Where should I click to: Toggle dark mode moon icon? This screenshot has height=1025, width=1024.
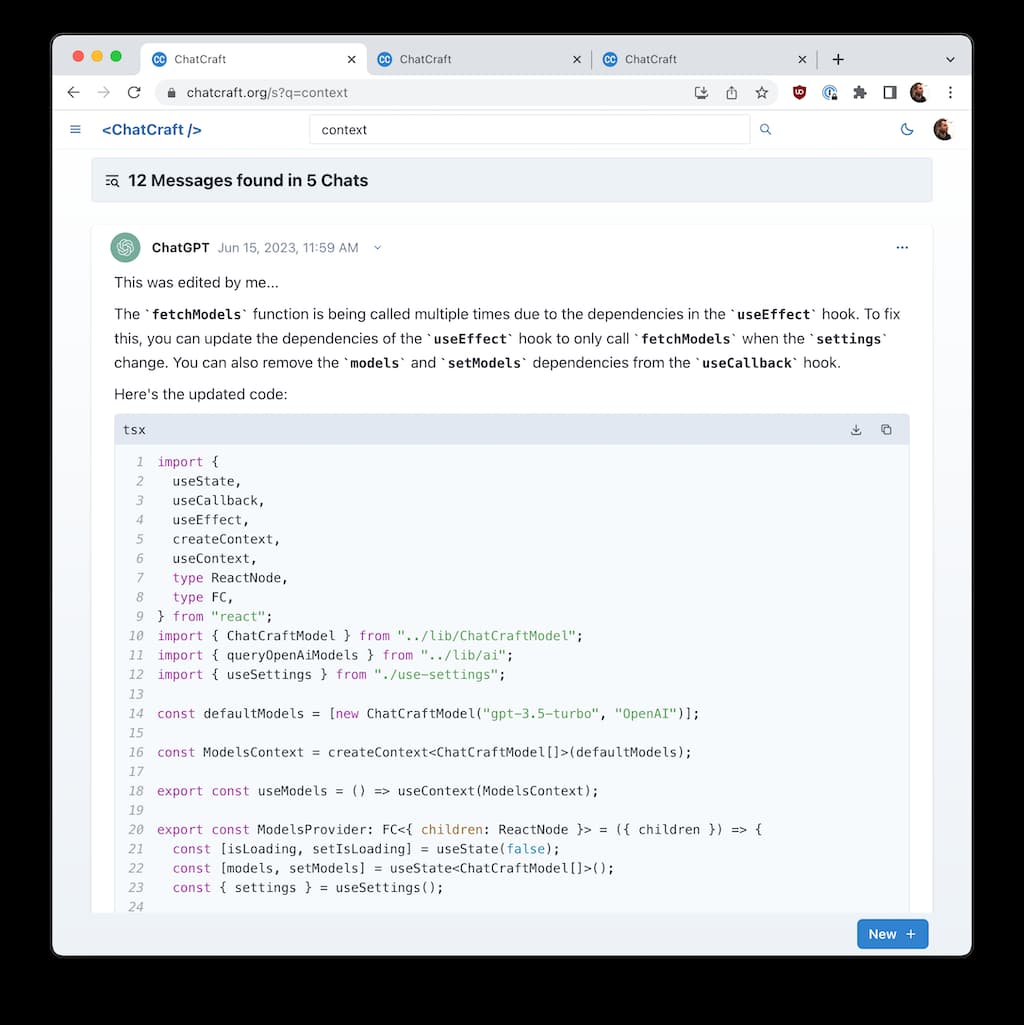coord(907,129)
